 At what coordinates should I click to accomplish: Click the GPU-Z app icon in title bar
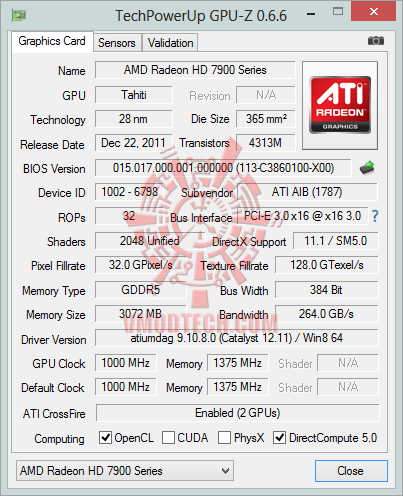19,15
